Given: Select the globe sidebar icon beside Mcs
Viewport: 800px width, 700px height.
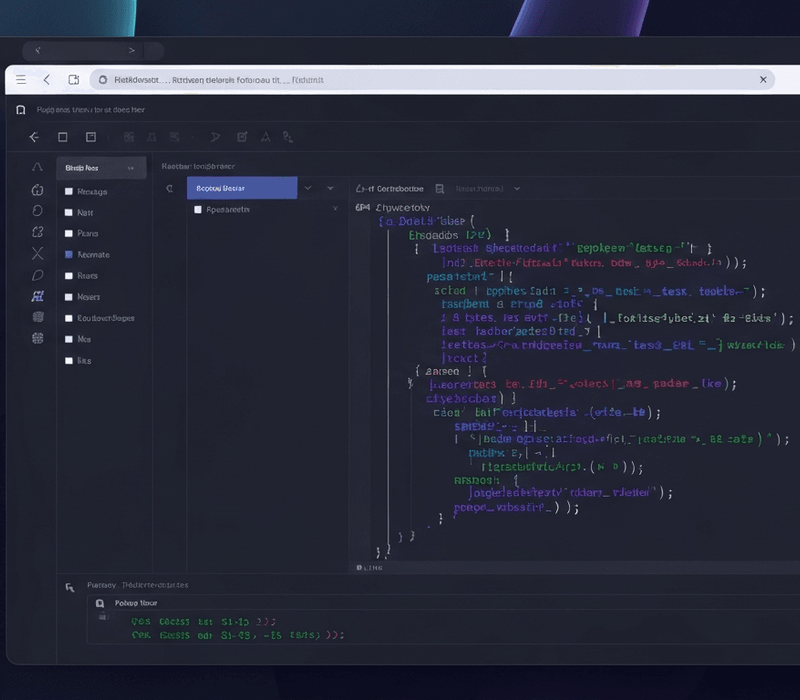Looking at the screenshot, I should pos(38,338).
